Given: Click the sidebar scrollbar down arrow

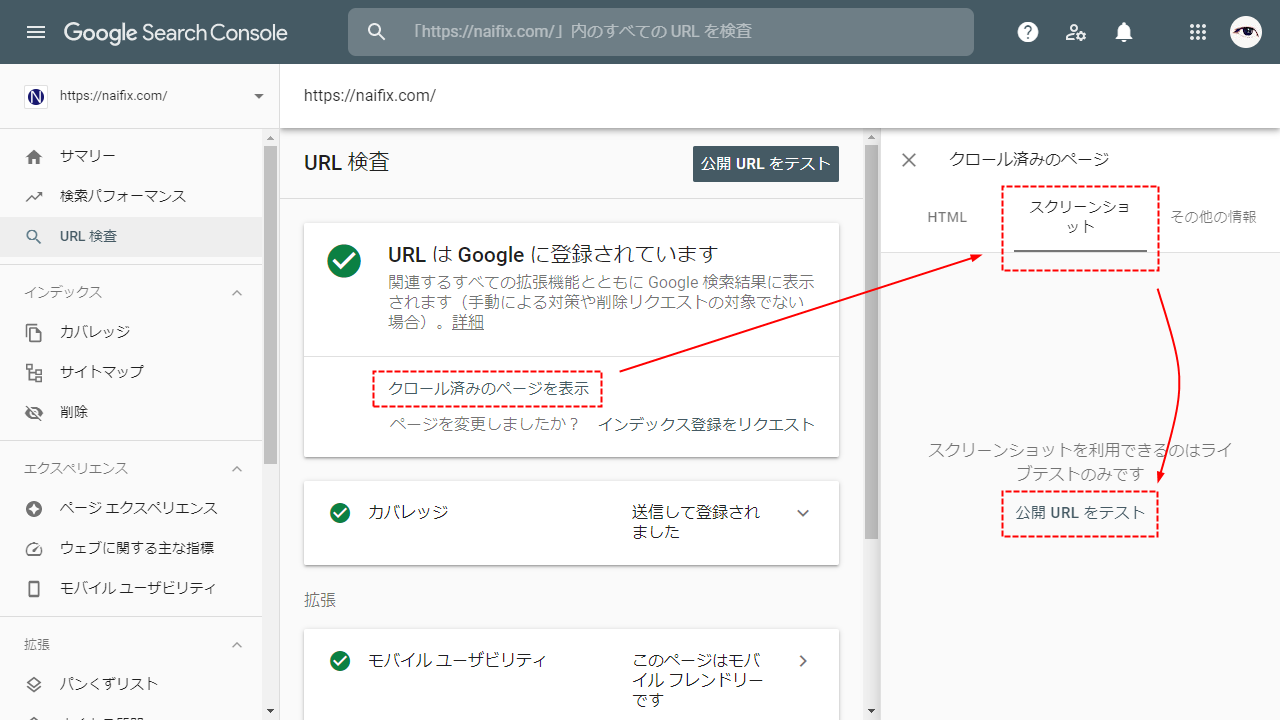Looking at the screenshot, I should (270, 711).
